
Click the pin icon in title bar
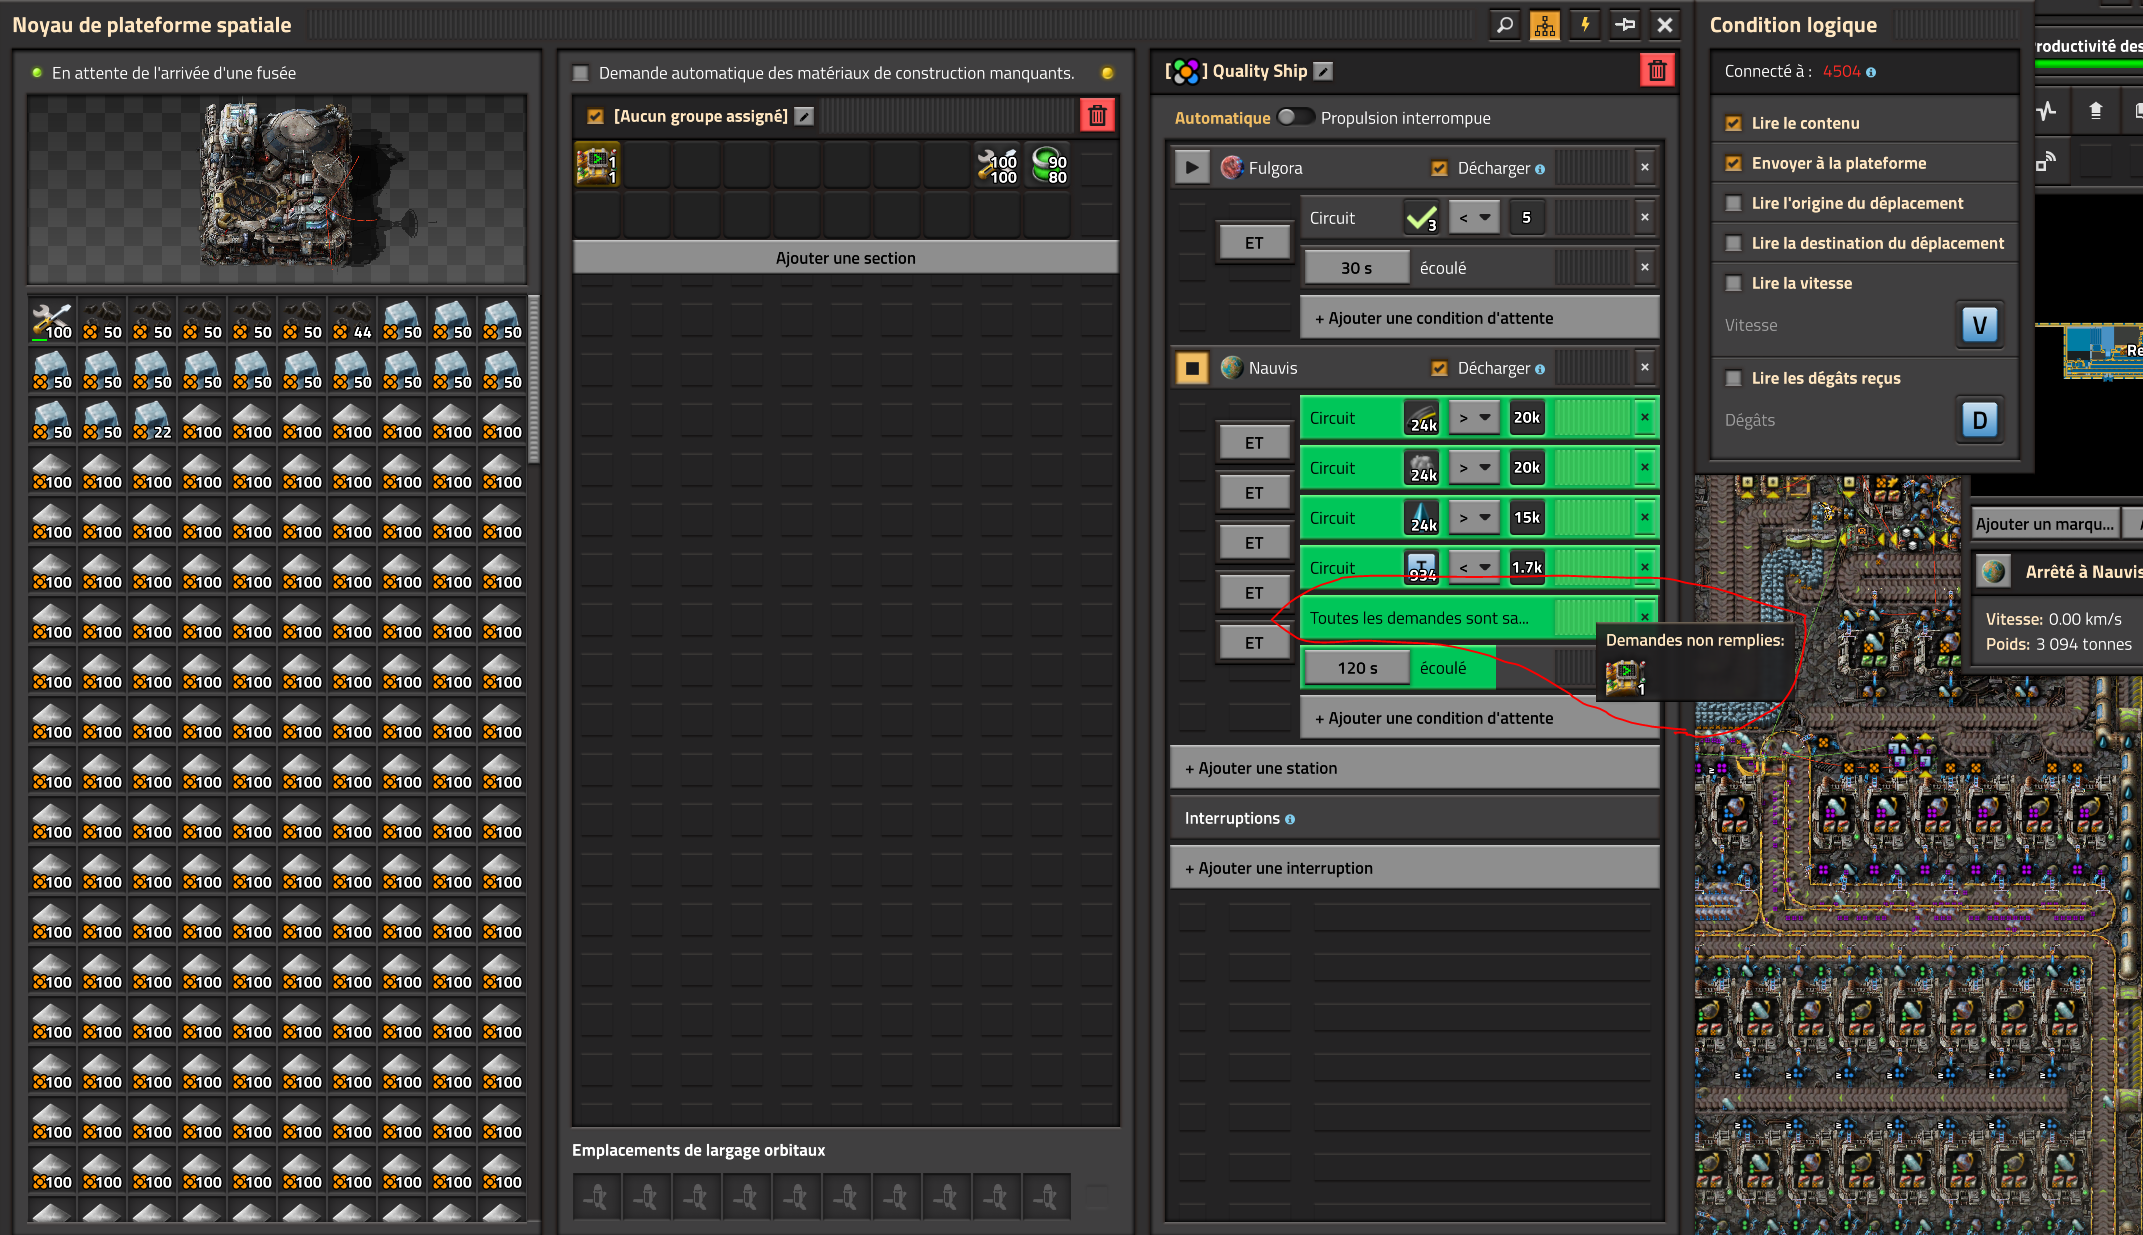[x=1624, y=25]
